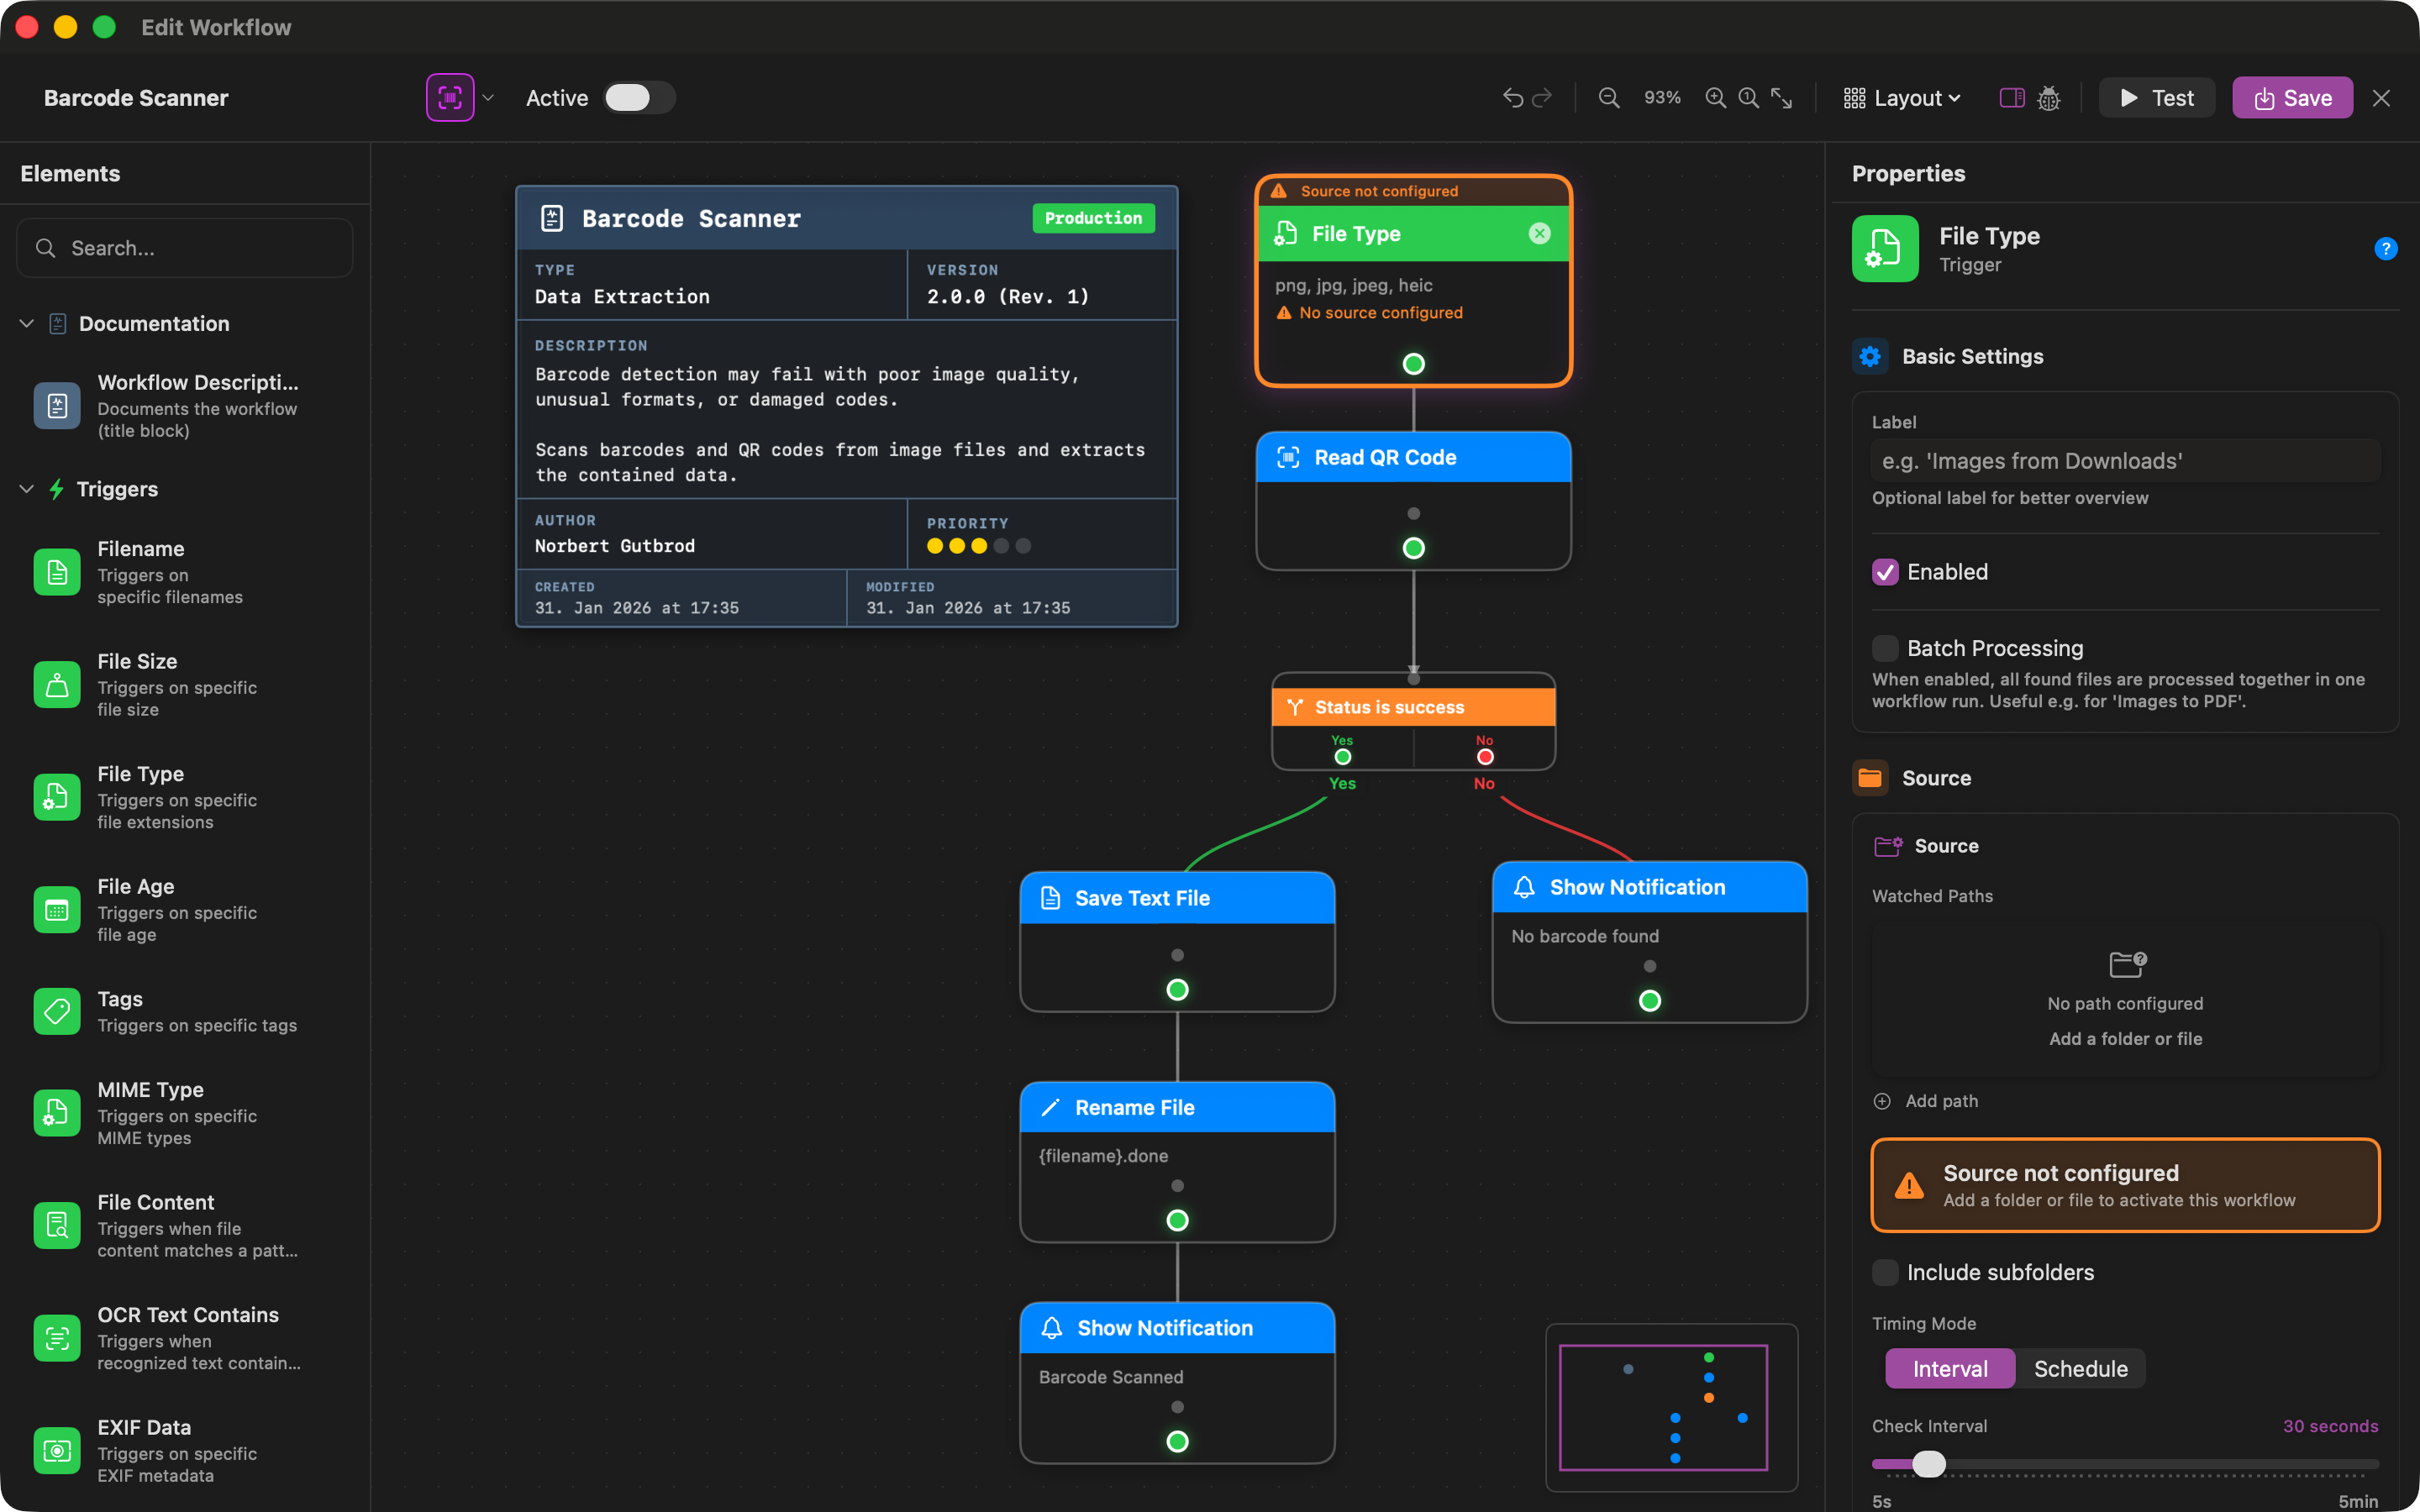This screenshot has width=2420, height=1512.
Task: Enable the Batch Processing checkbox
Action: coord(1885,648)
